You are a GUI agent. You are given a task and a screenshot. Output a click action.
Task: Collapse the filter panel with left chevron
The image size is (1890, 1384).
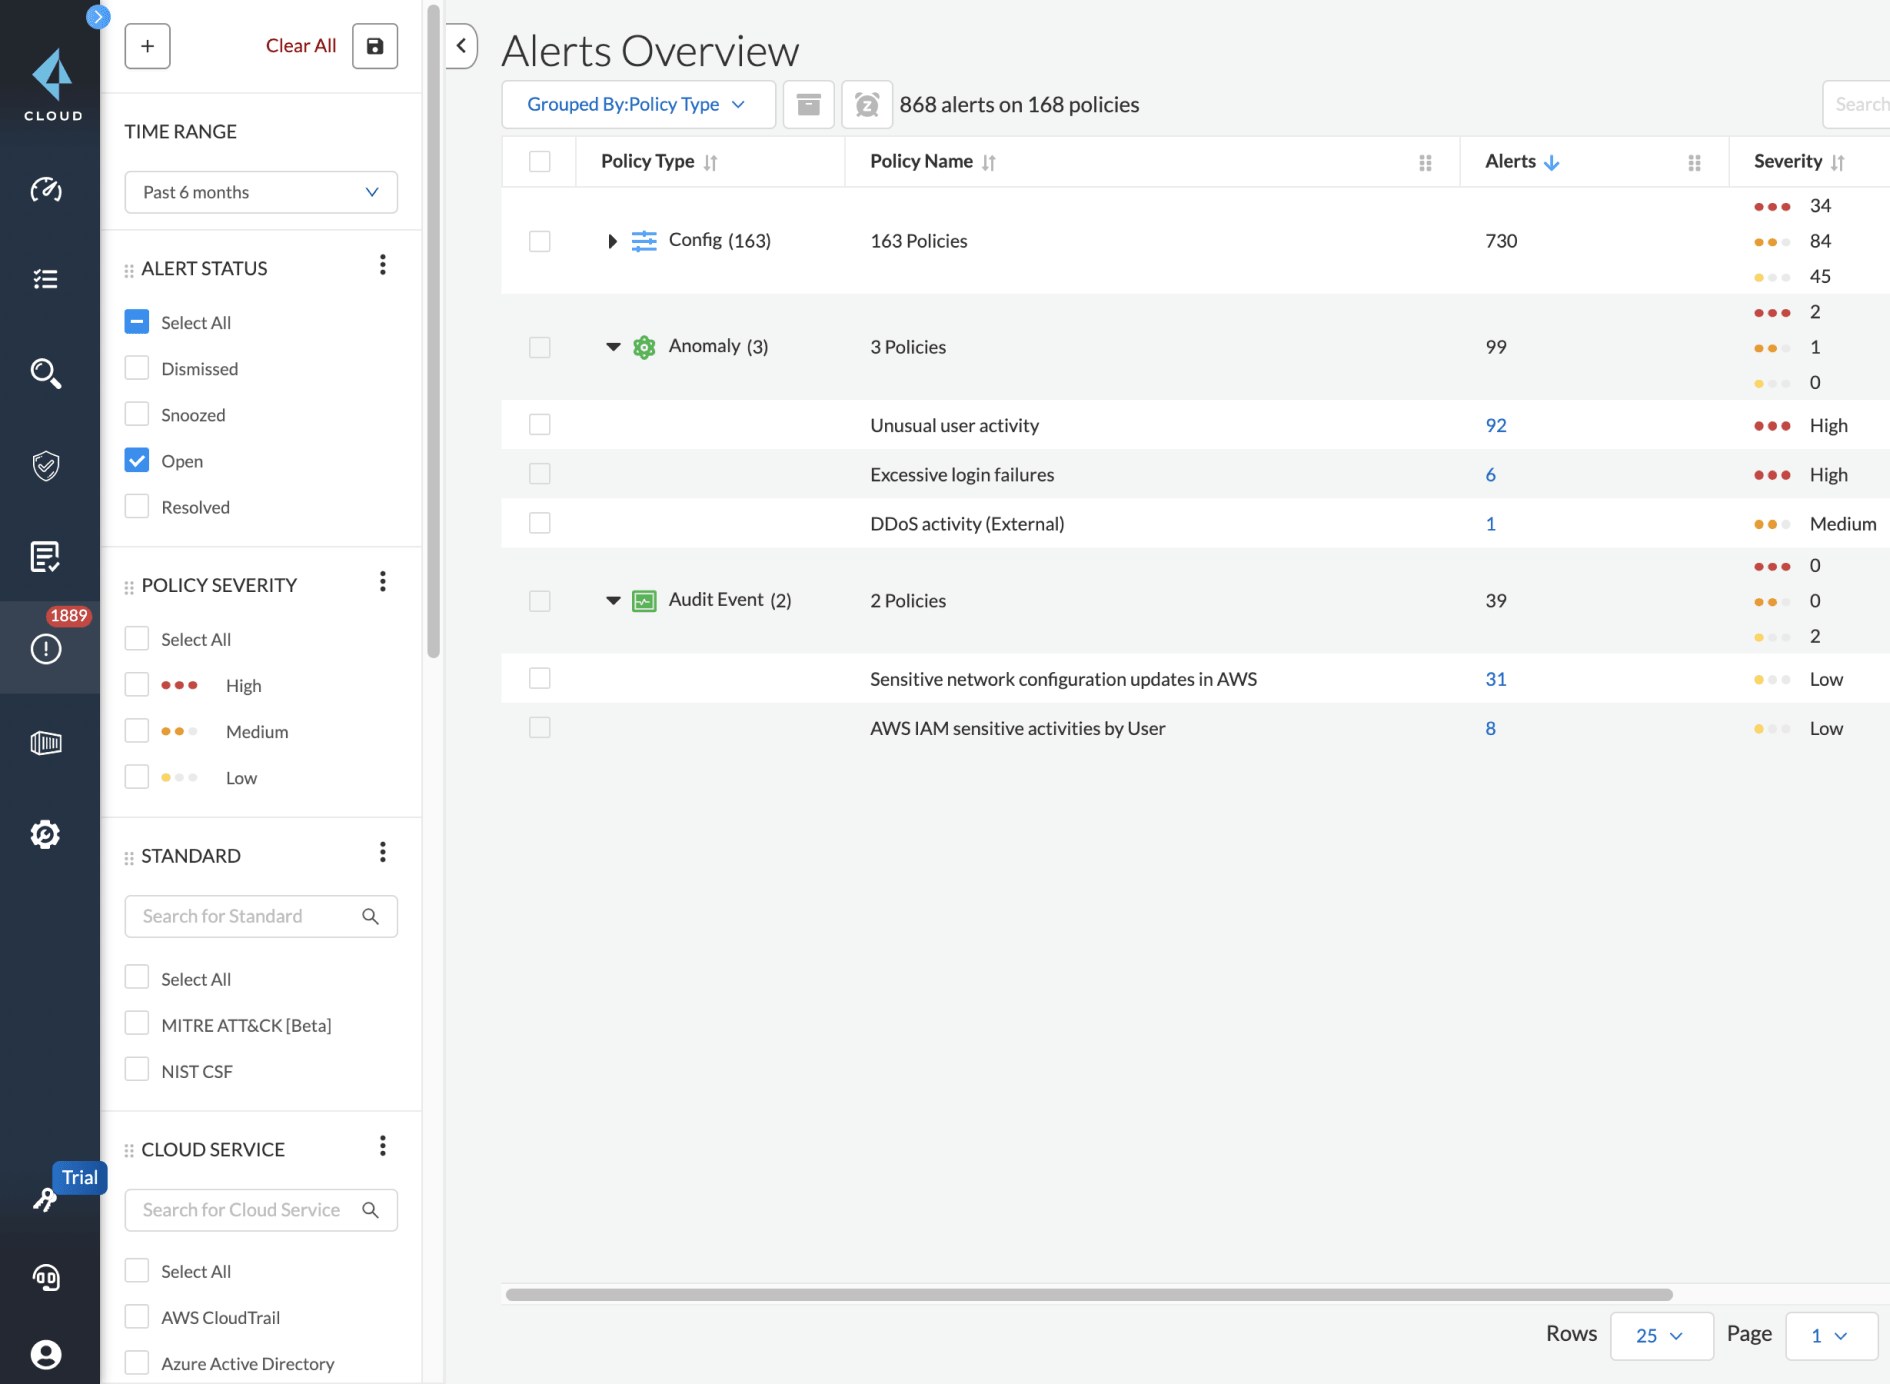coord(461,46)
